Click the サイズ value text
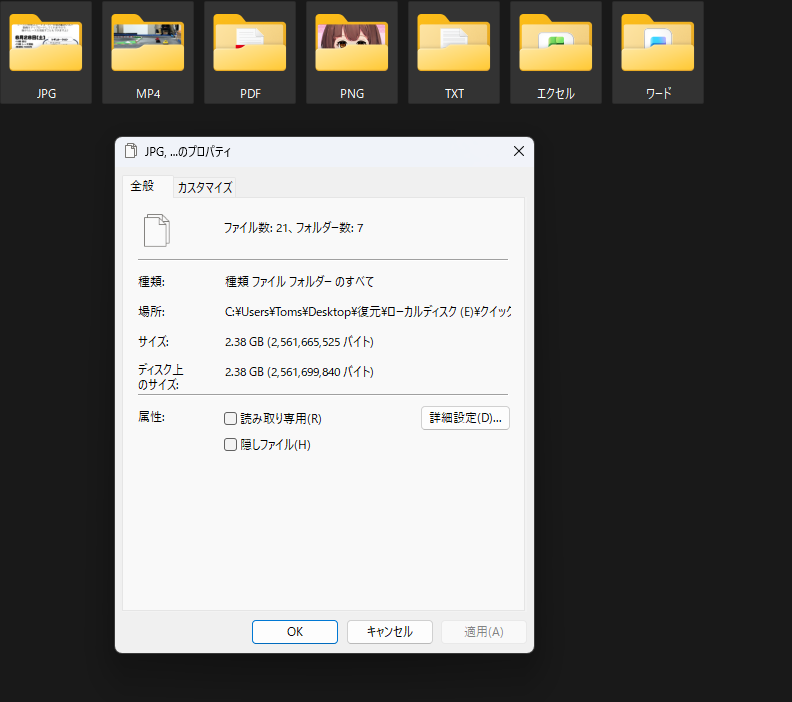The width and height of the screenshot is (792, 702). tap(299, 342)
